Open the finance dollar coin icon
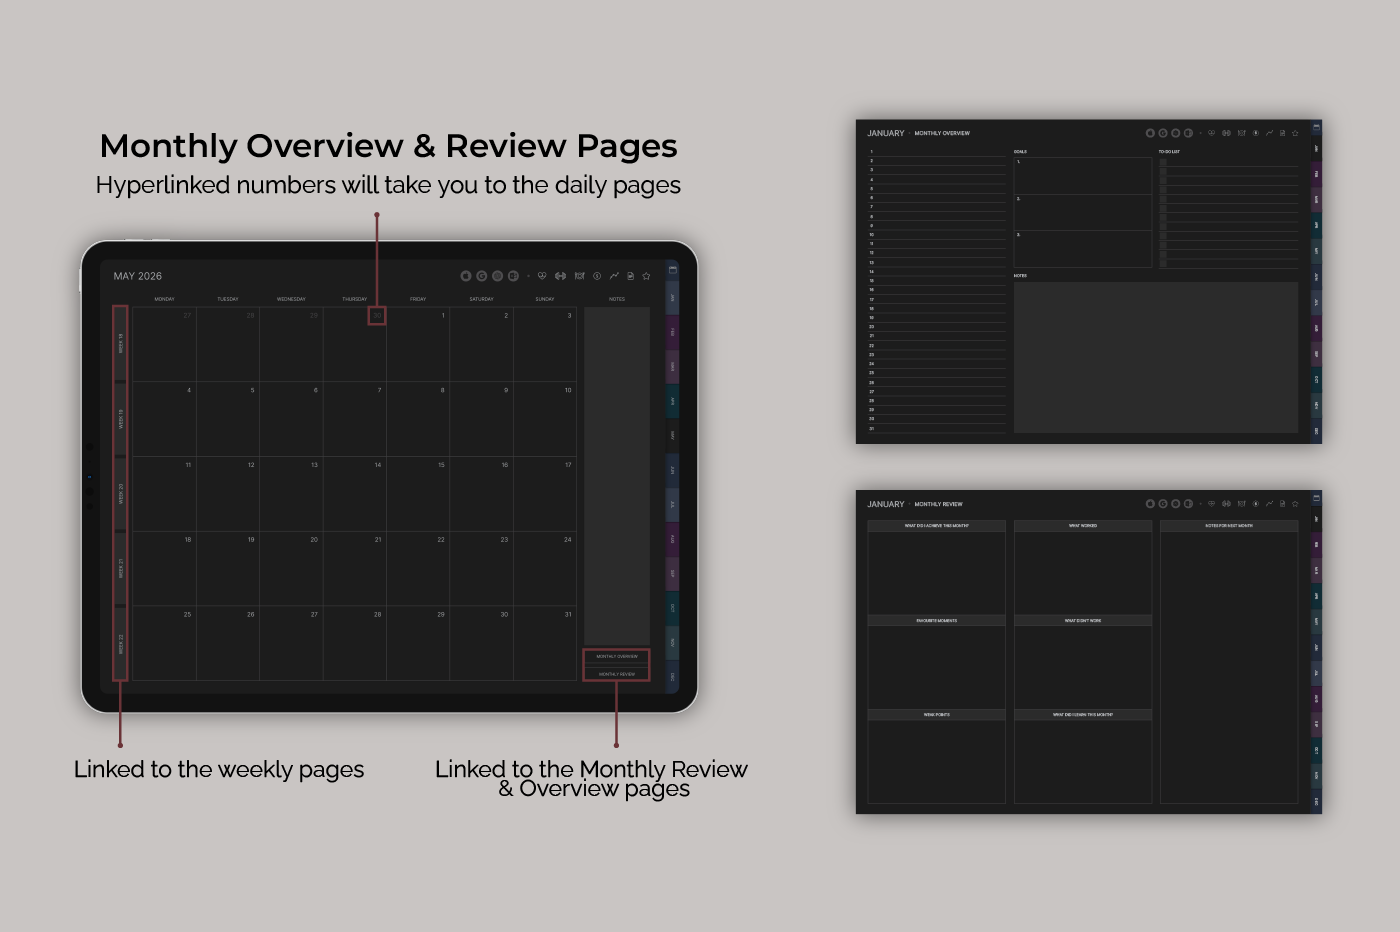This screenshot has height=932, width=1400. [597, 276]
